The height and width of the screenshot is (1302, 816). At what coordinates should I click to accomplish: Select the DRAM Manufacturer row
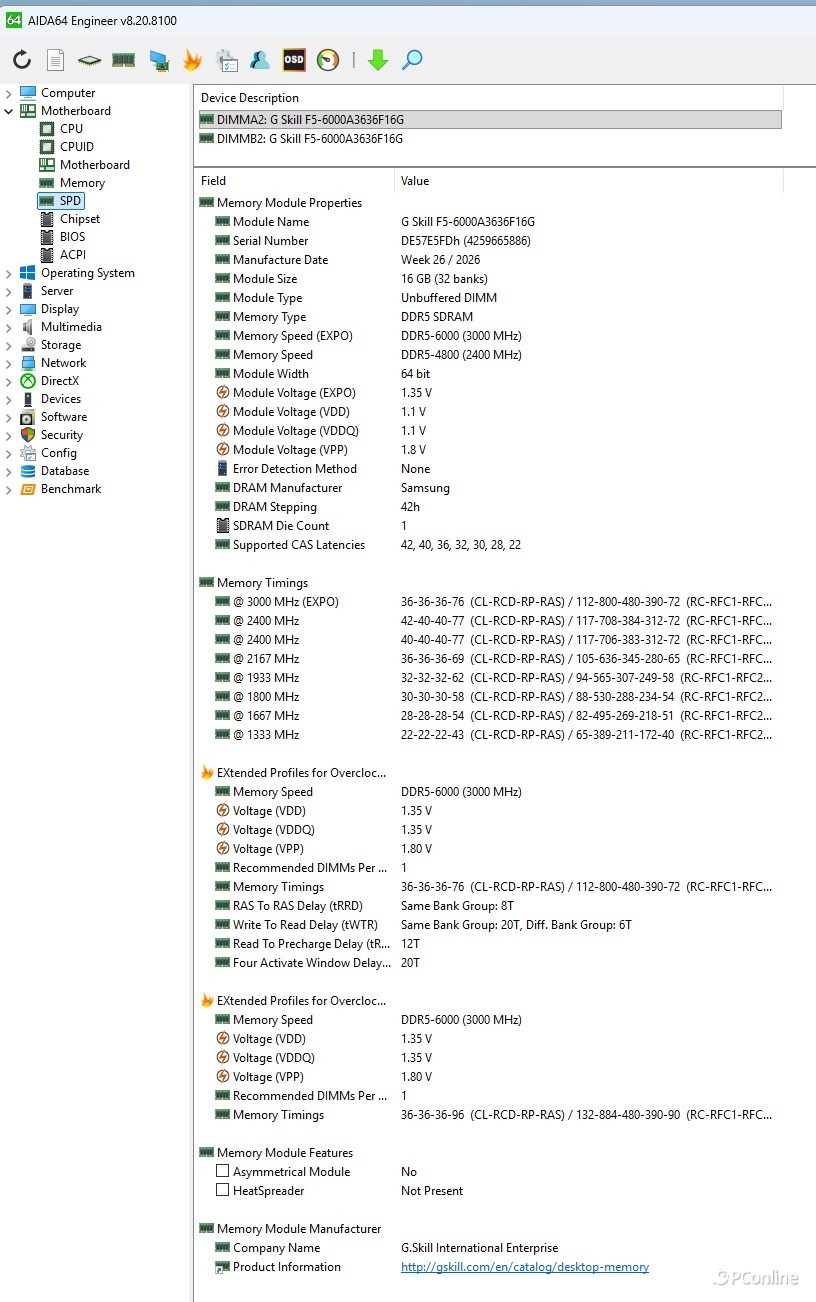tap(488, 487)
